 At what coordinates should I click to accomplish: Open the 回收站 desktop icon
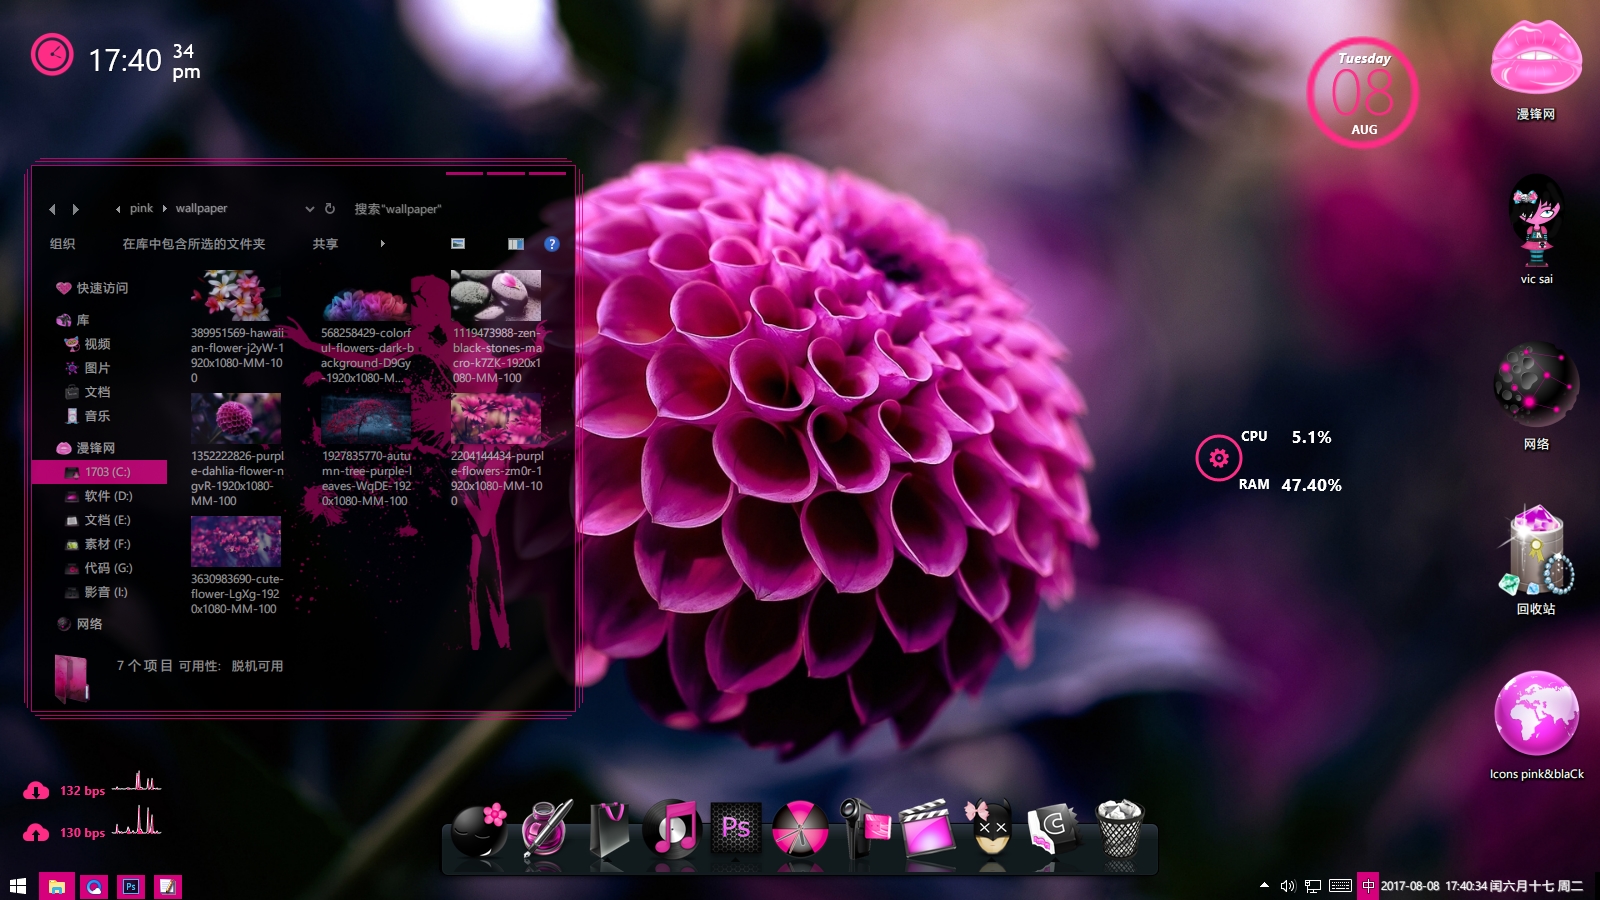(x=1536, y=560)
